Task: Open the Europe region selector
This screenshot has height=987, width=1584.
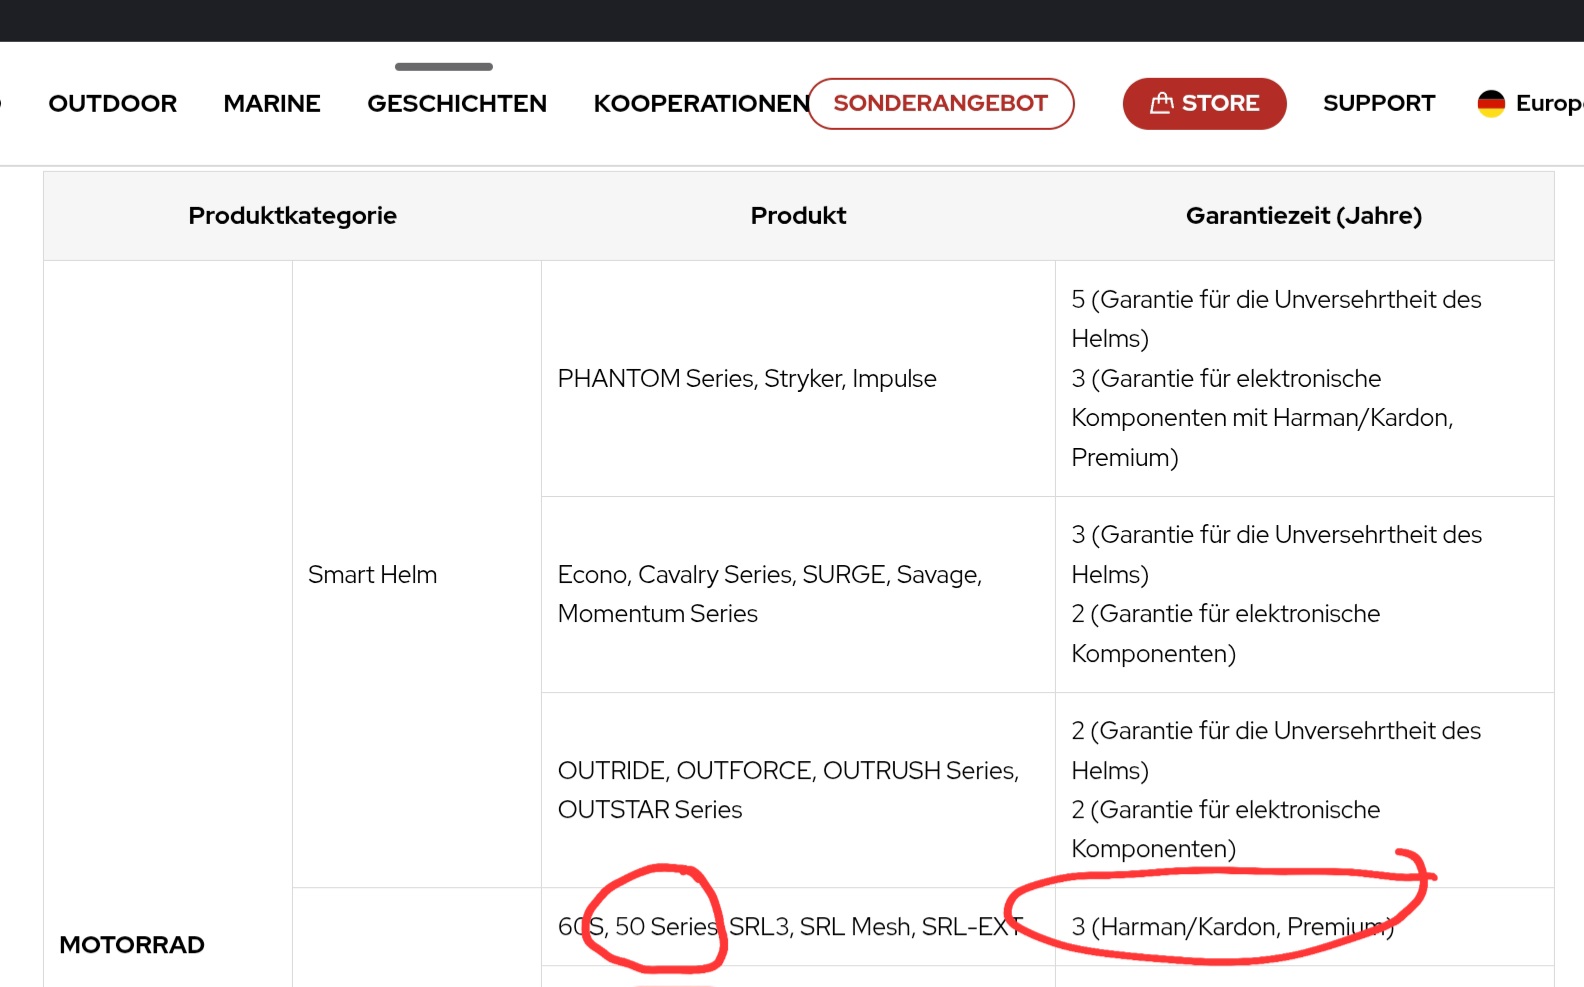Action: [x=1530, y=103]
